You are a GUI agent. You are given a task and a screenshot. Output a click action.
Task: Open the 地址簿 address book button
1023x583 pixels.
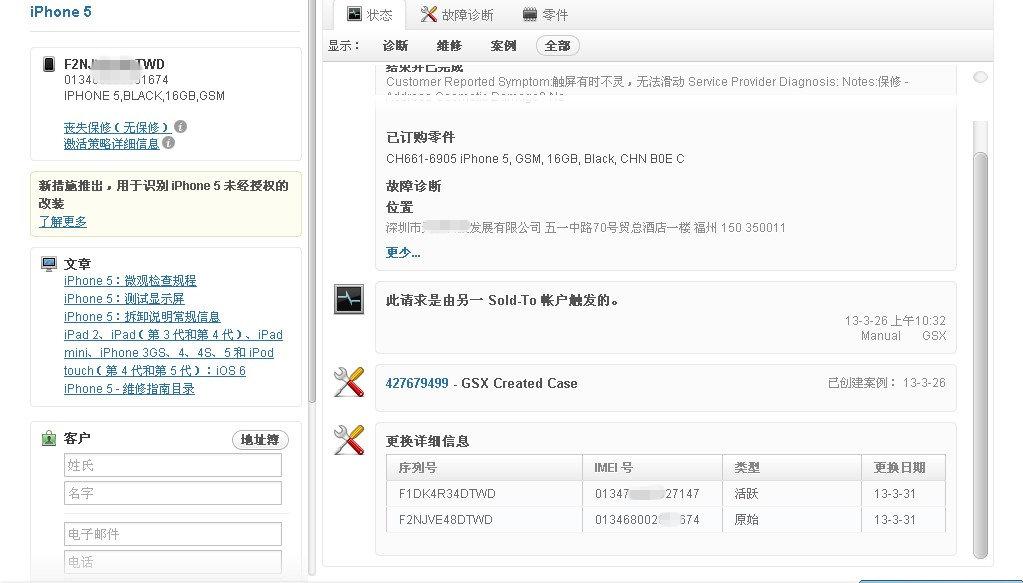260,440
